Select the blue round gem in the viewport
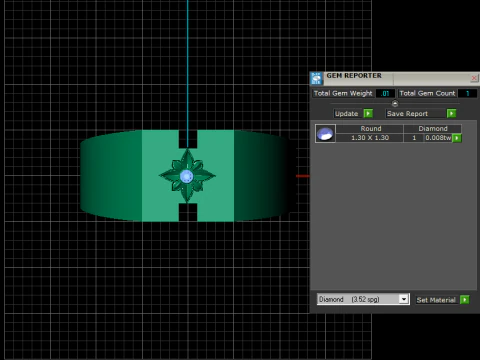This screenshot has width=480, height=360. pyautogui.click(x=186, y=176)
